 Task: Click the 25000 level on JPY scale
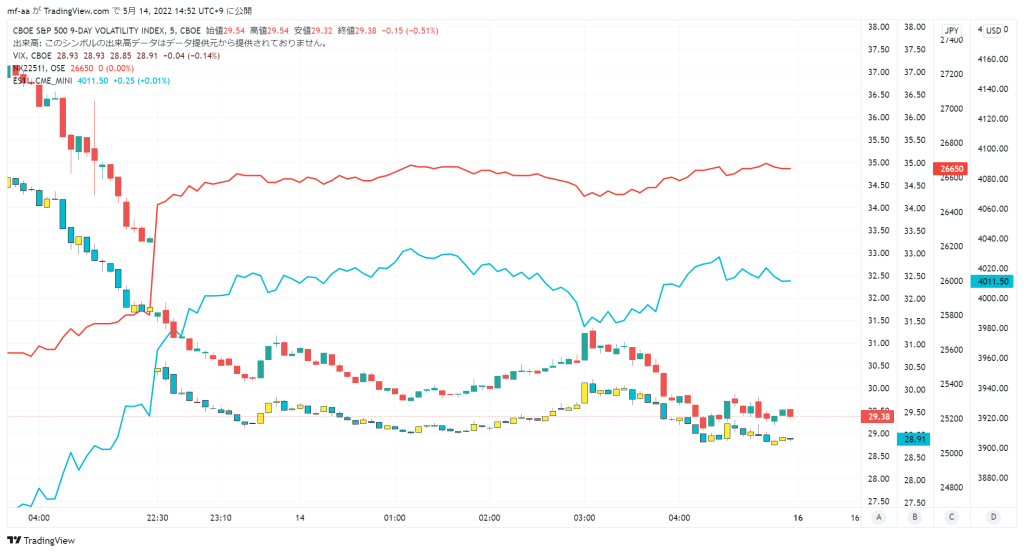point(951,453)
